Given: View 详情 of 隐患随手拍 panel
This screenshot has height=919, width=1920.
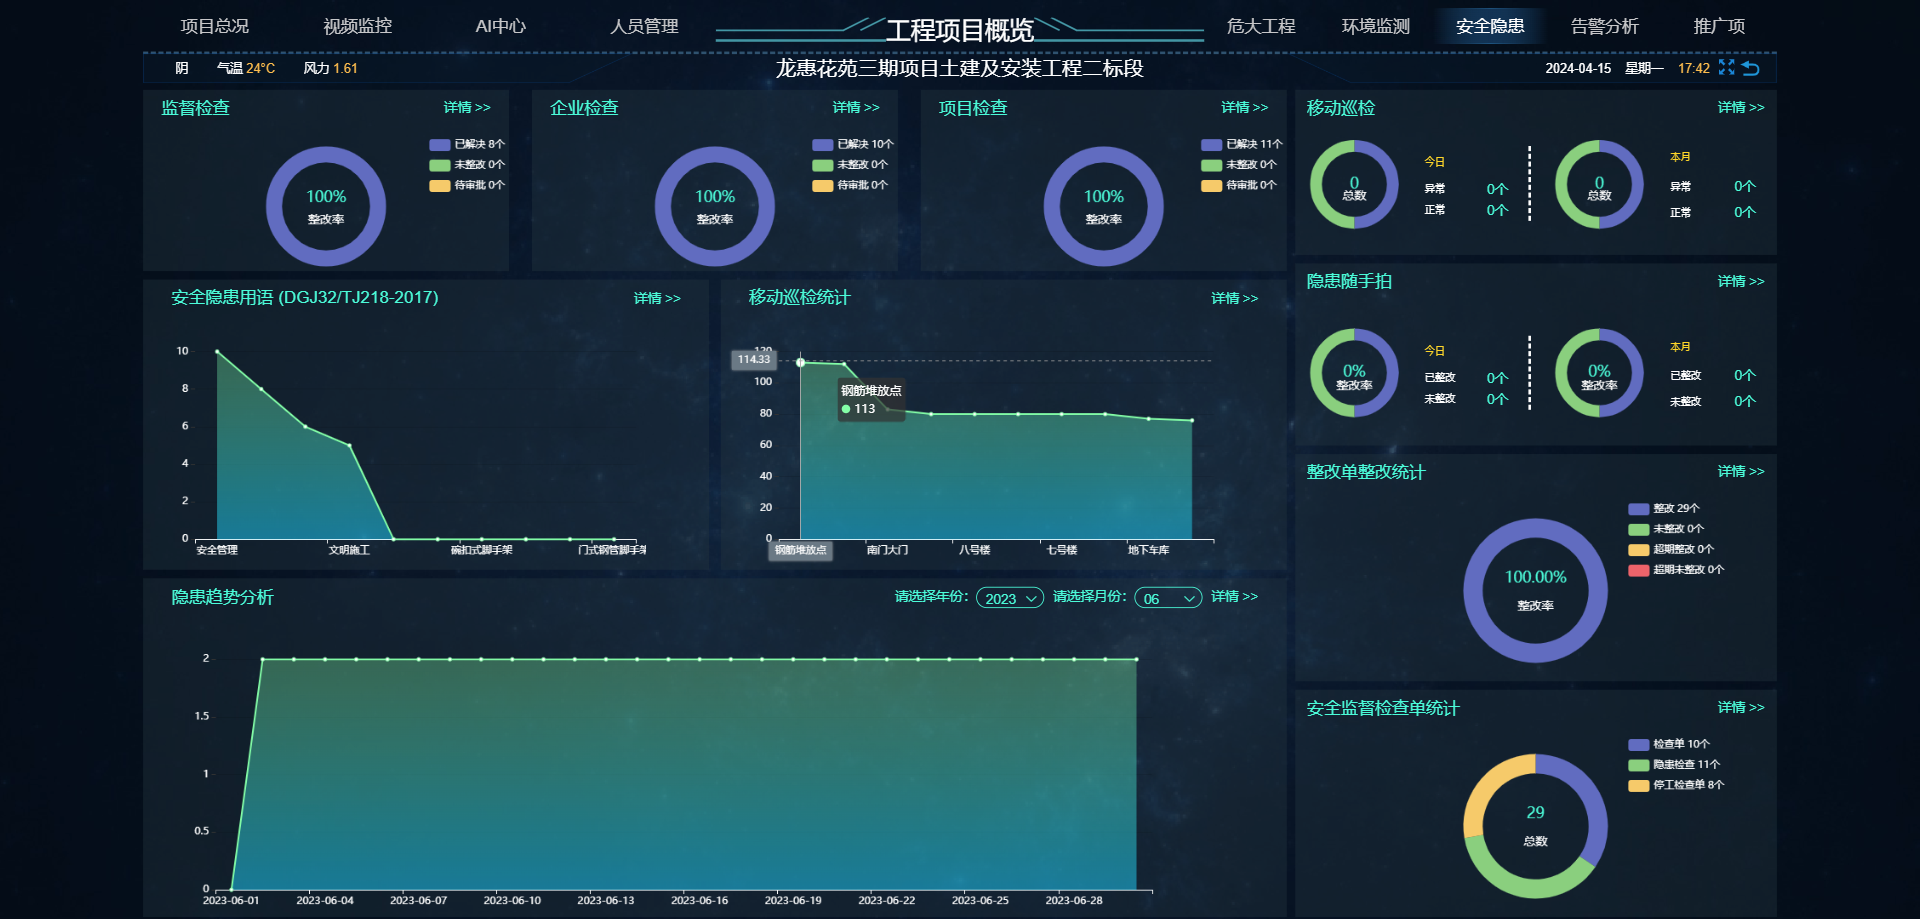Looking at the screenshot, I should tap(1740, 281).
